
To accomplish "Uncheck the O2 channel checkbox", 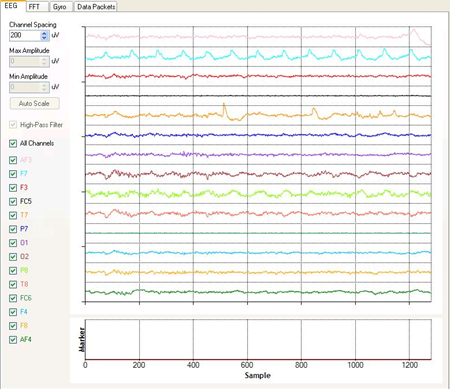I will tap(13, 257).
